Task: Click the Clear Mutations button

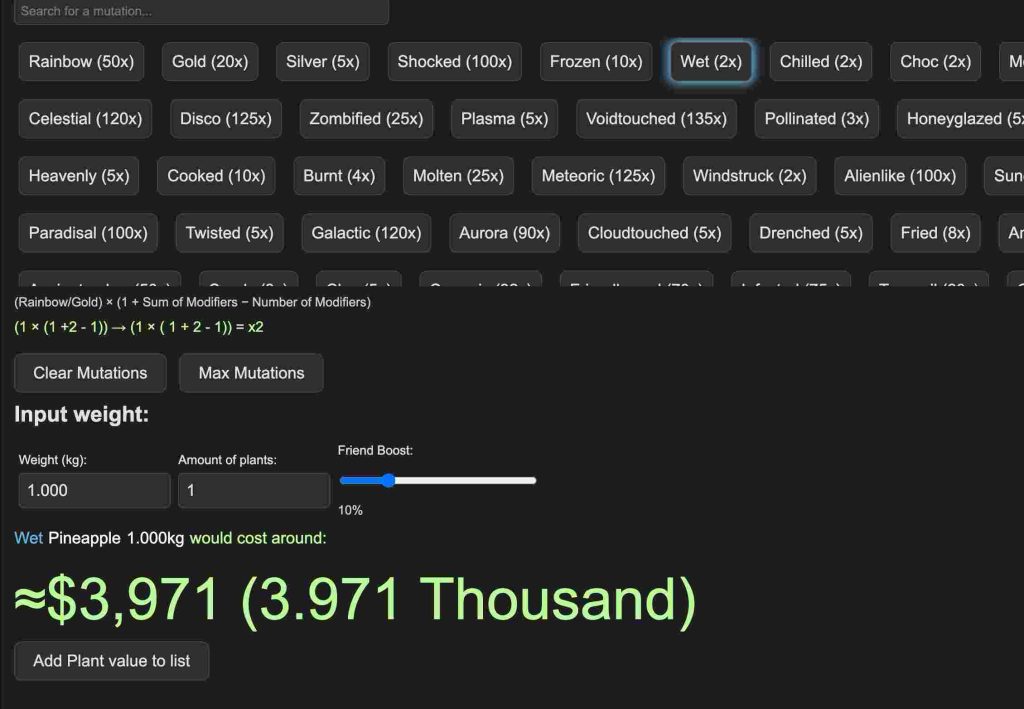Action: [x=90, y=373]
